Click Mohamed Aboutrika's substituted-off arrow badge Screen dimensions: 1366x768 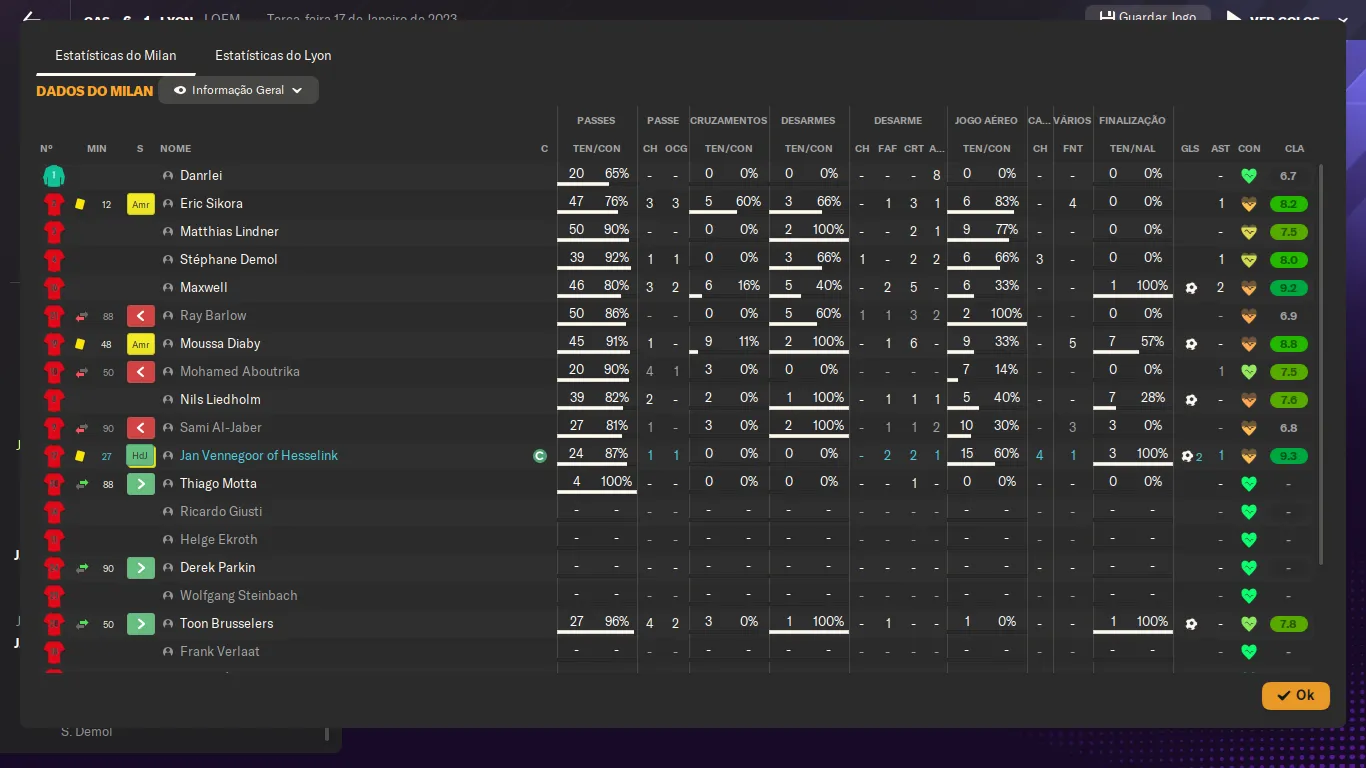(x=141, y=372)
